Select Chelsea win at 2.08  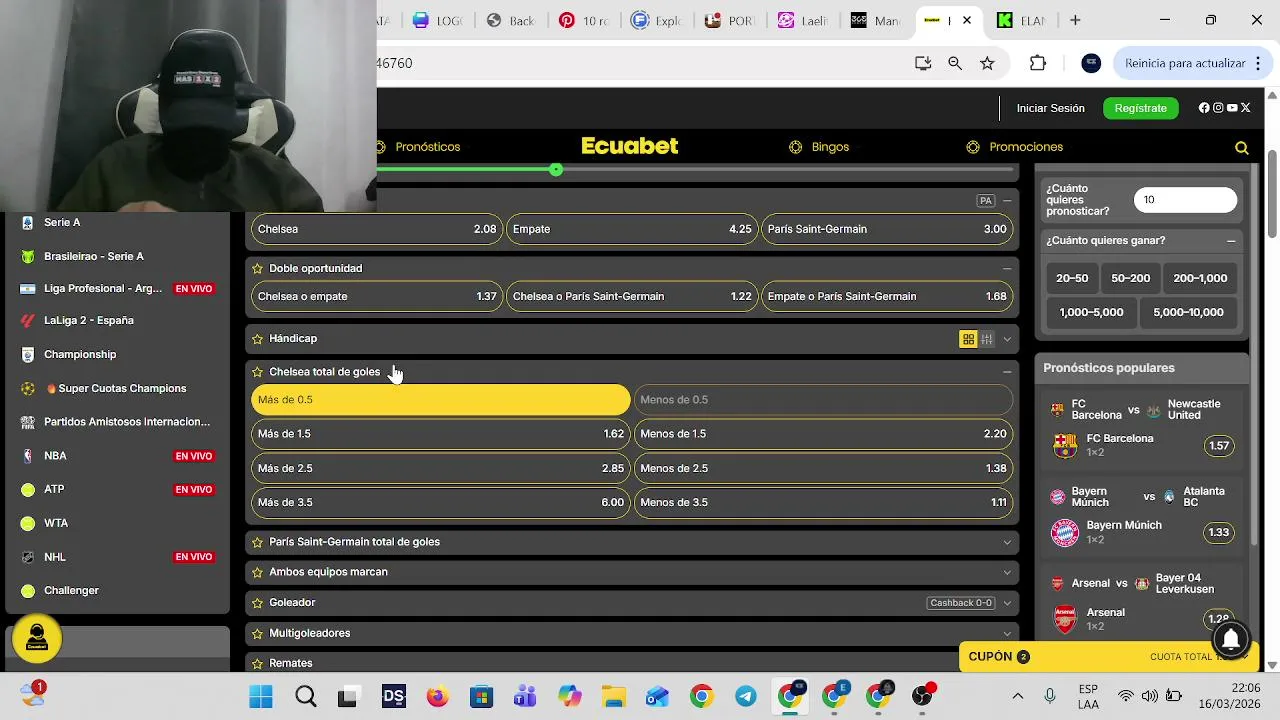376,229
